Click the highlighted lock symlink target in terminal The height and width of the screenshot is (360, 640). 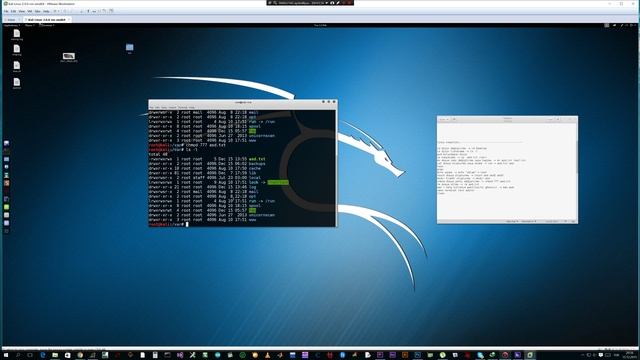click(x=278, y=182)
